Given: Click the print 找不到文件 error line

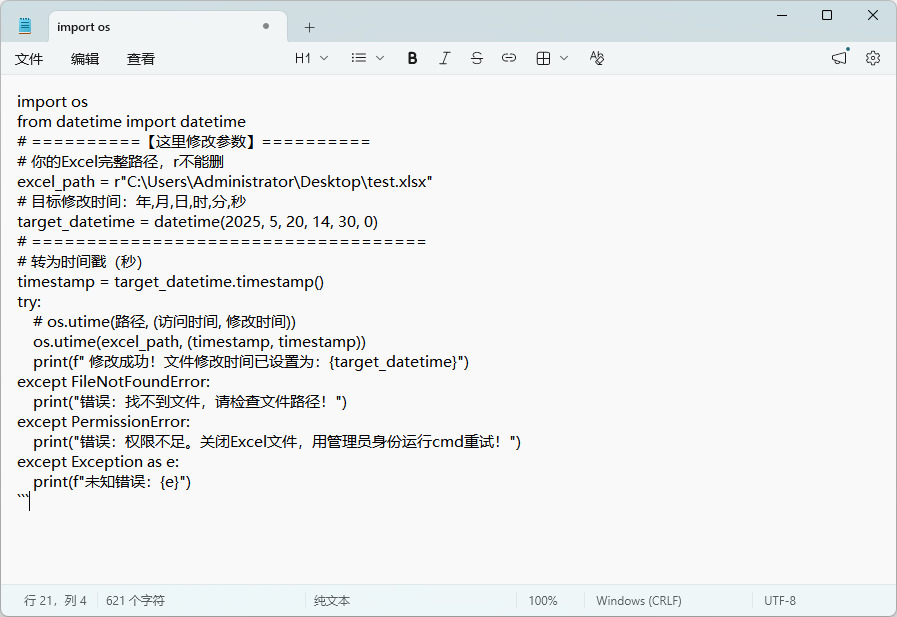Looking at the screenshot, I should click(190, 402).
